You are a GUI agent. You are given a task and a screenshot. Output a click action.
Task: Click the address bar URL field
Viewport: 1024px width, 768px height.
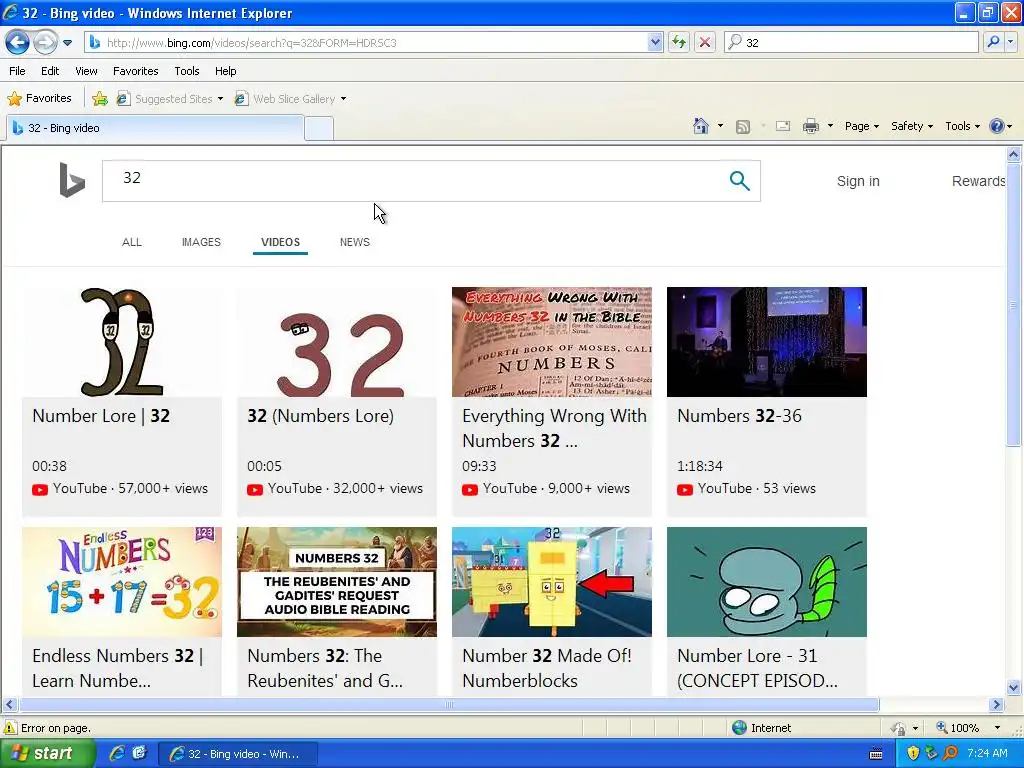point(366,42)
